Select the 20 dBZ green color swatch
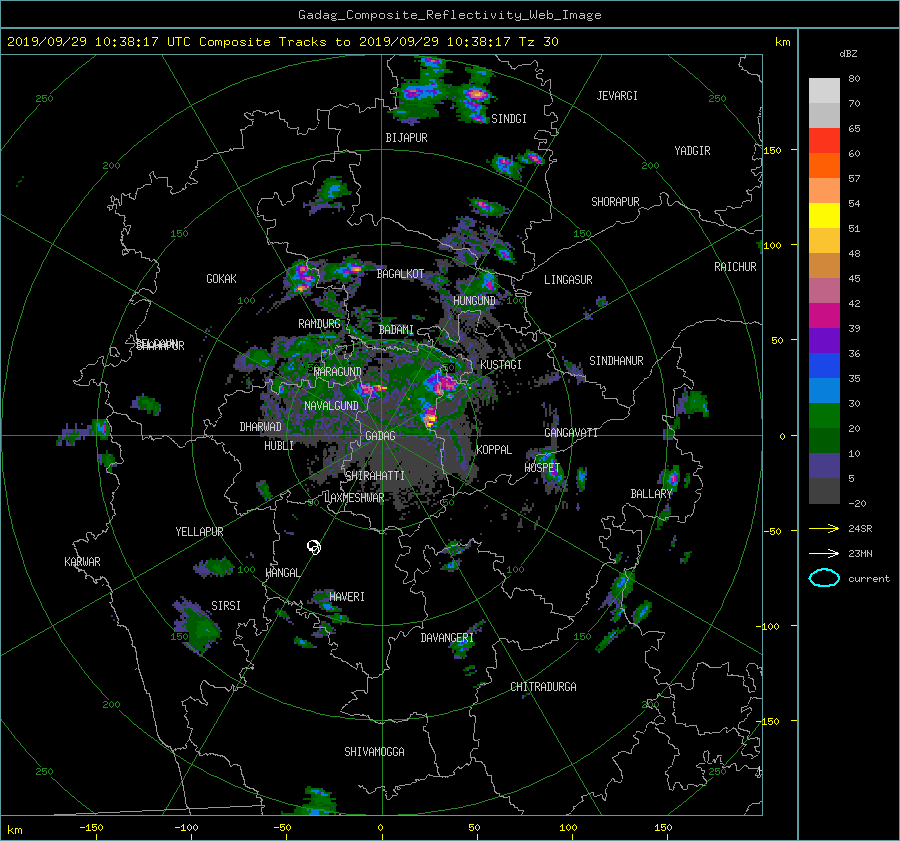Screen dimensions: 900x841 pos(824,415)
